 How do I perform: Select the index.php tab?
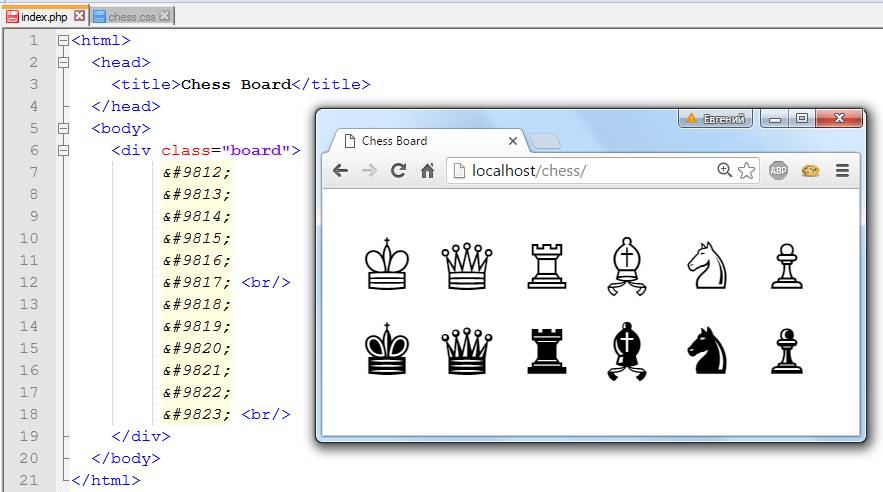pos(45,16)
